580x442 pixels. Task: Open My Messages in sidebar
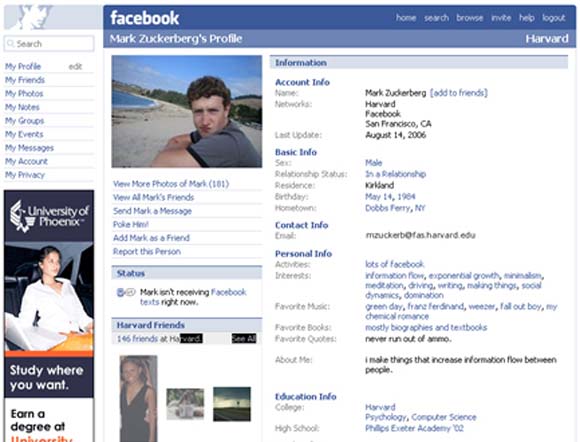pos(29,148)
